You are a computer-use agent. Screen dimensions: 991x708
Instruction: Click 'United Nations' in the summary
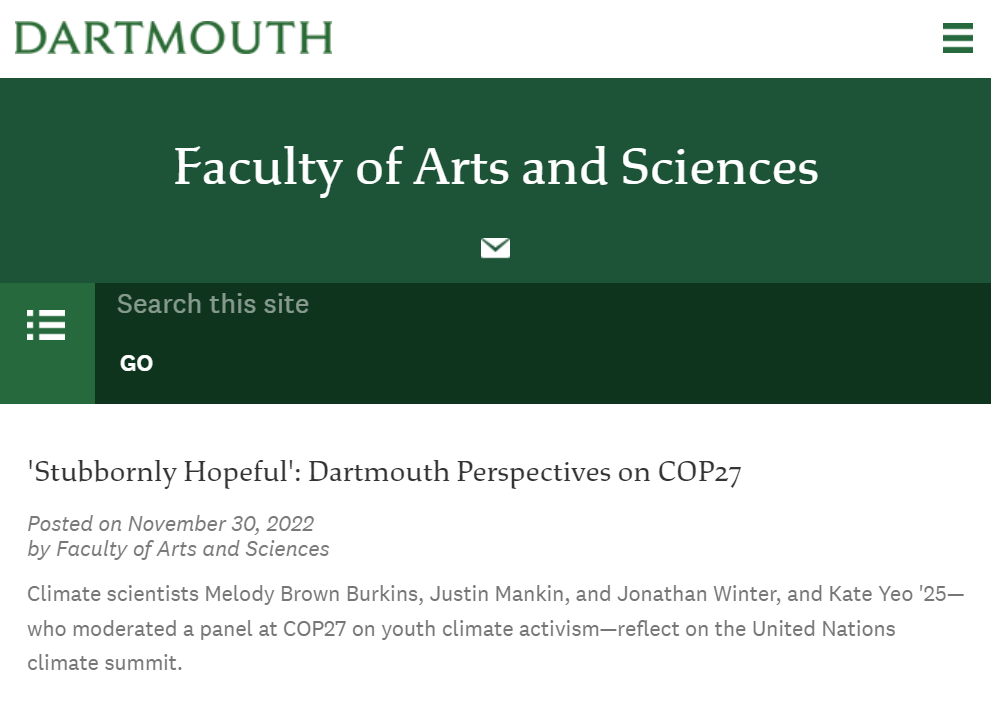(823, 629)
